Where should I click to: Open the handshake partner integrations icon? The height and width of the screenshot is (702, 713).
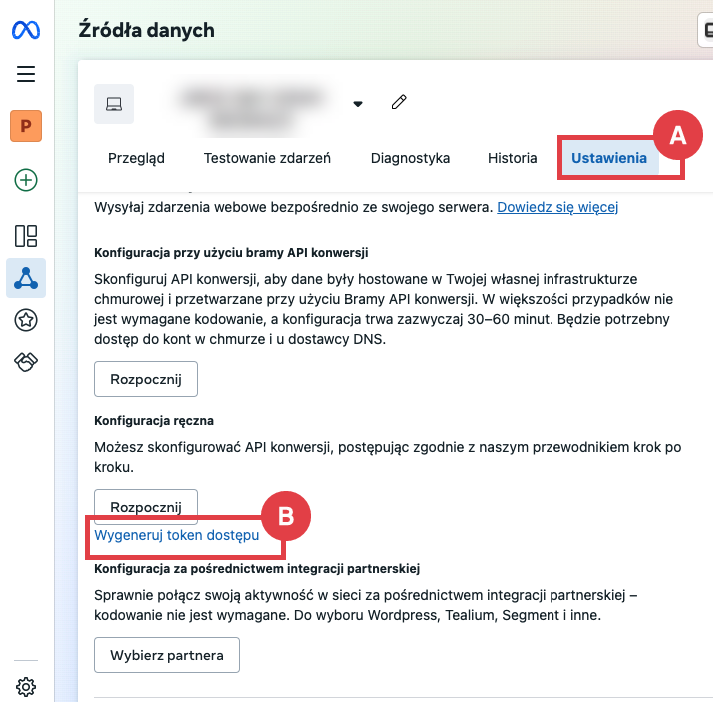[26, 362]
